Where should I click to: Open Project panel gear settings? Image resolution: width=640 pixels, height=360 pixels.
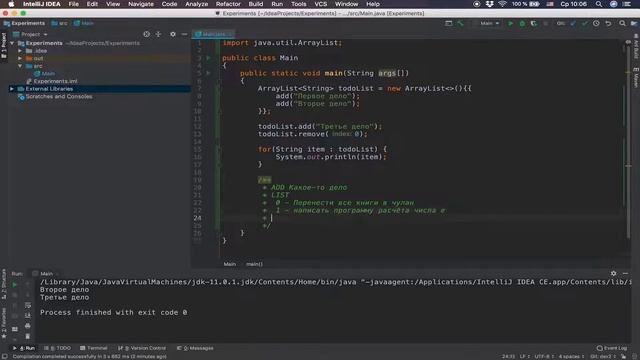coord(173,34)
